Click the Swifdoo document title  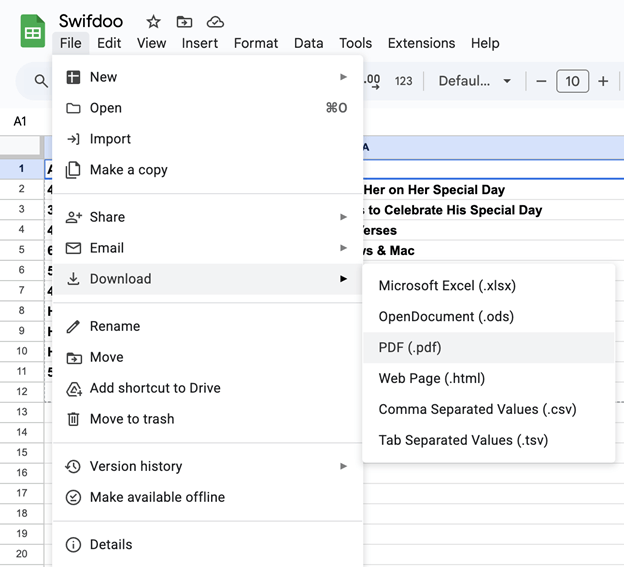pos(91,21)
